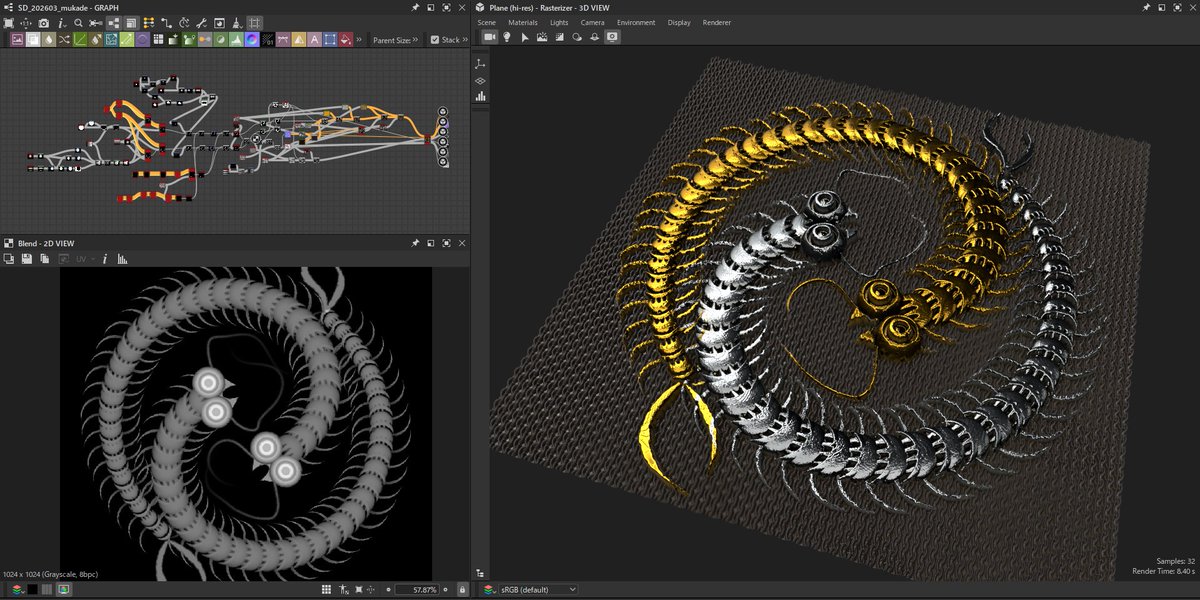The height and width of the screenshot is (600, 1200).
Task: Show image info in the 2D view toolbar
Action: click(105, 259)
